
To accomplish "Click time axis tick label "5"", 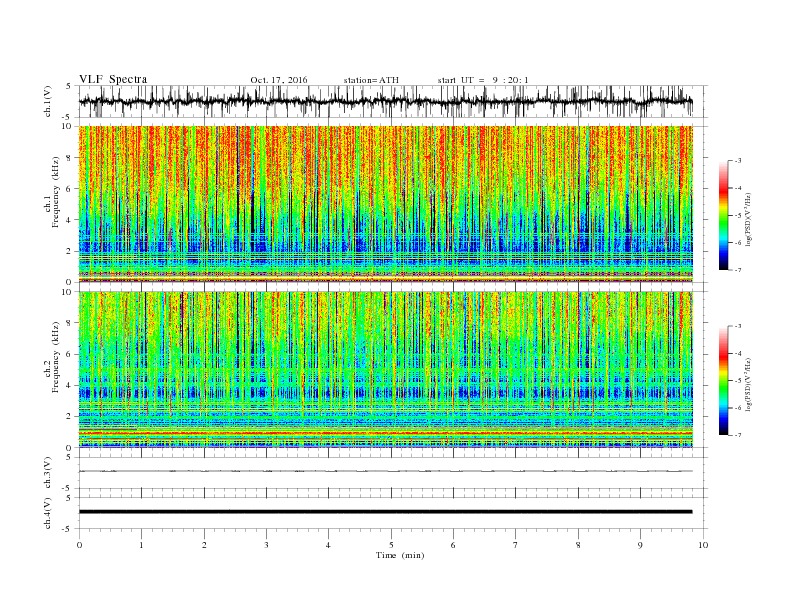I will click(x=391, y=545).
